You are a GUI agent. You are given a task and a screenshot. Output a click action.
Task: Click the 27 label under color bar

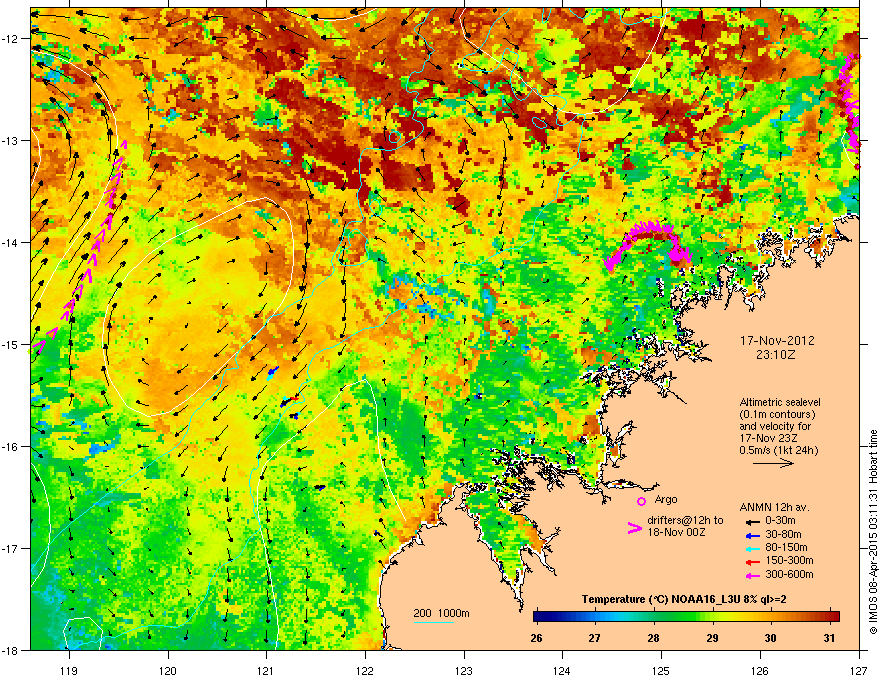(x=594, y=638)
